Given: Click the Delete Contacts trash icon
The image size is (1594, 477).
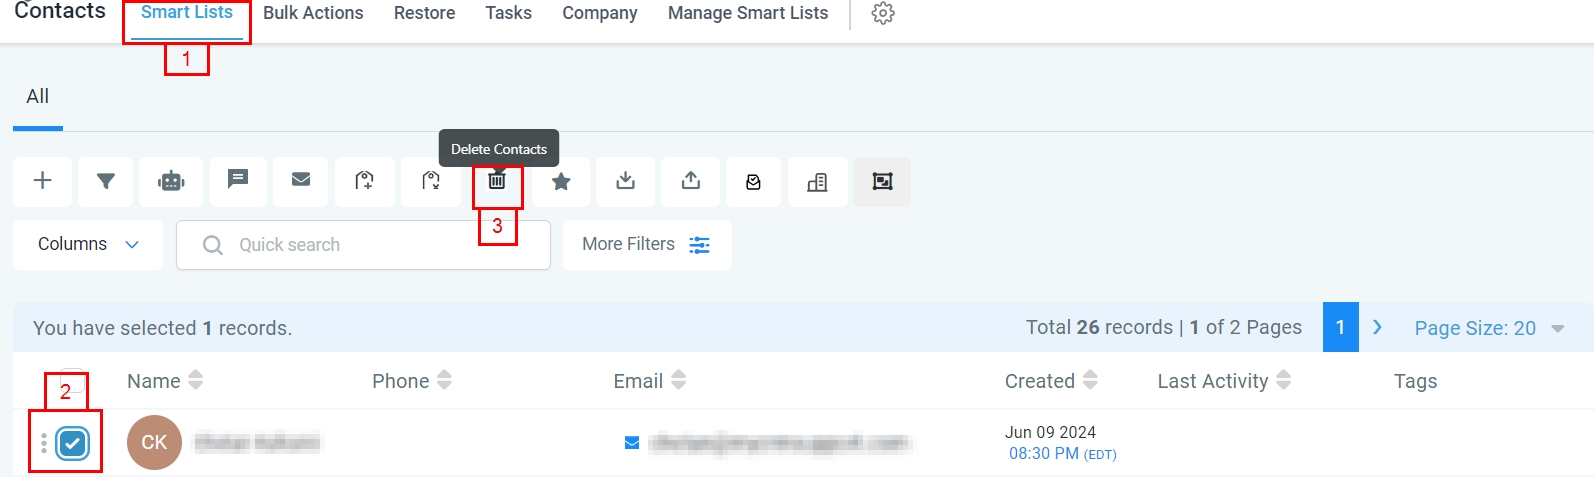Looking at the screenshot, I should [497, 181].
